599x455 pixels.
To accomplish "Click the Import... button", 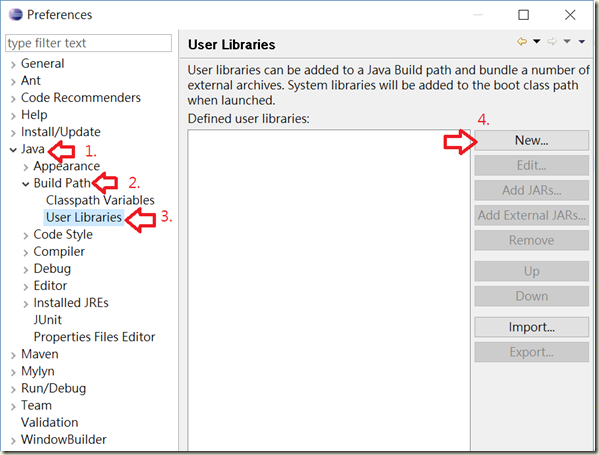I will coord(531,327).
